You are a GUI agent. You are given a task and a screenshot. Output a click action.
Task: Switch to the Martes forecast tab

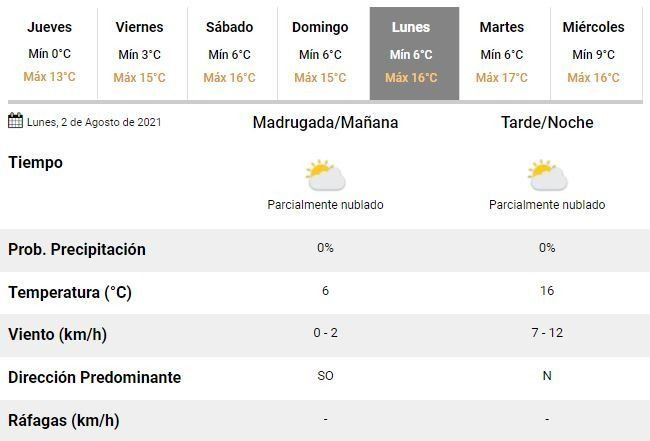501,53
